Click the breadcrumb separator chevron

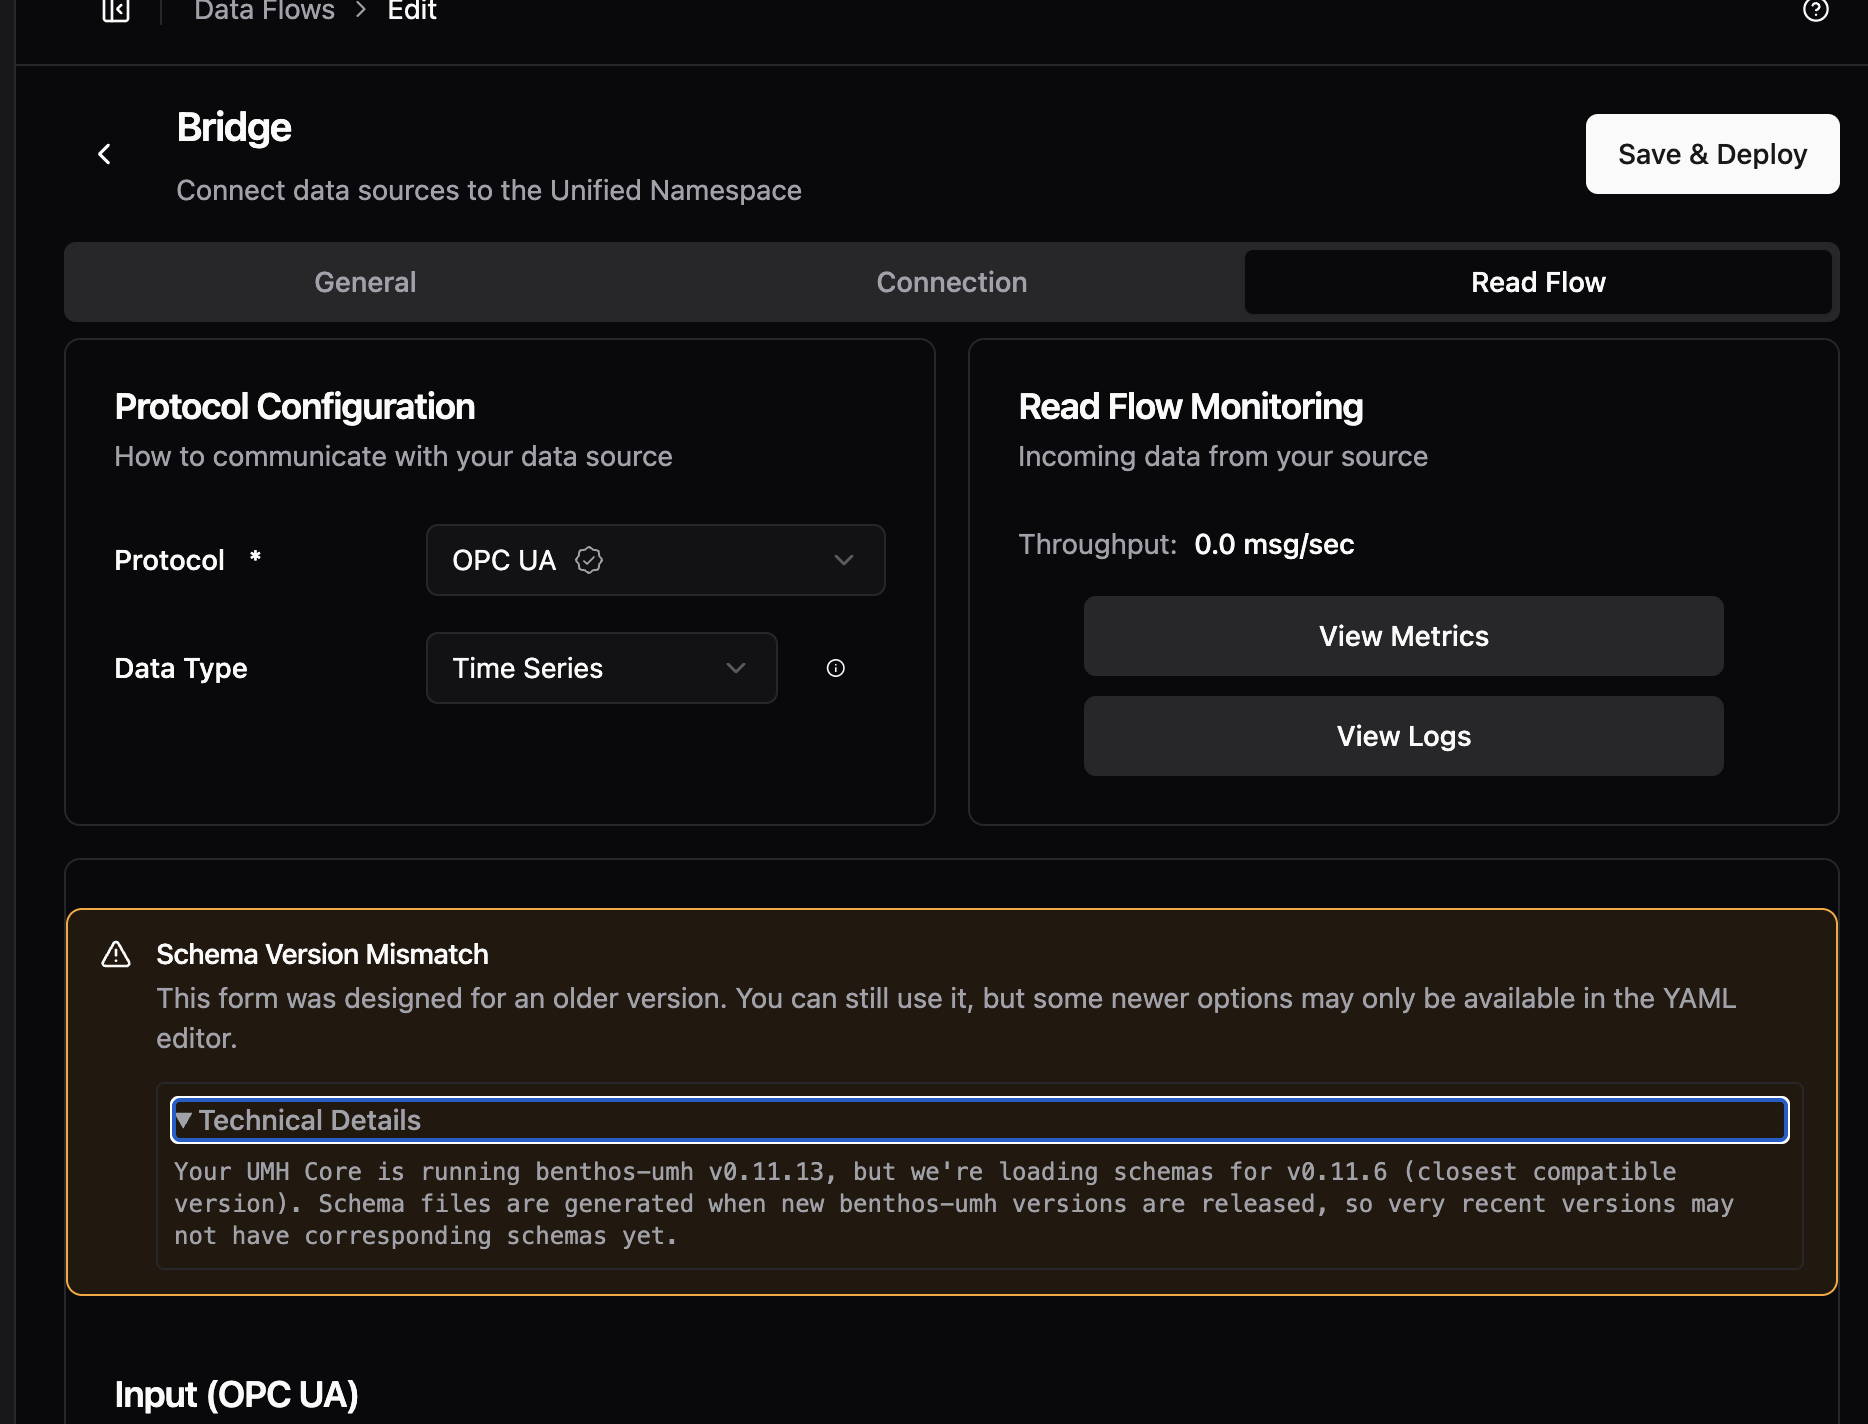[x=361, y=10]
